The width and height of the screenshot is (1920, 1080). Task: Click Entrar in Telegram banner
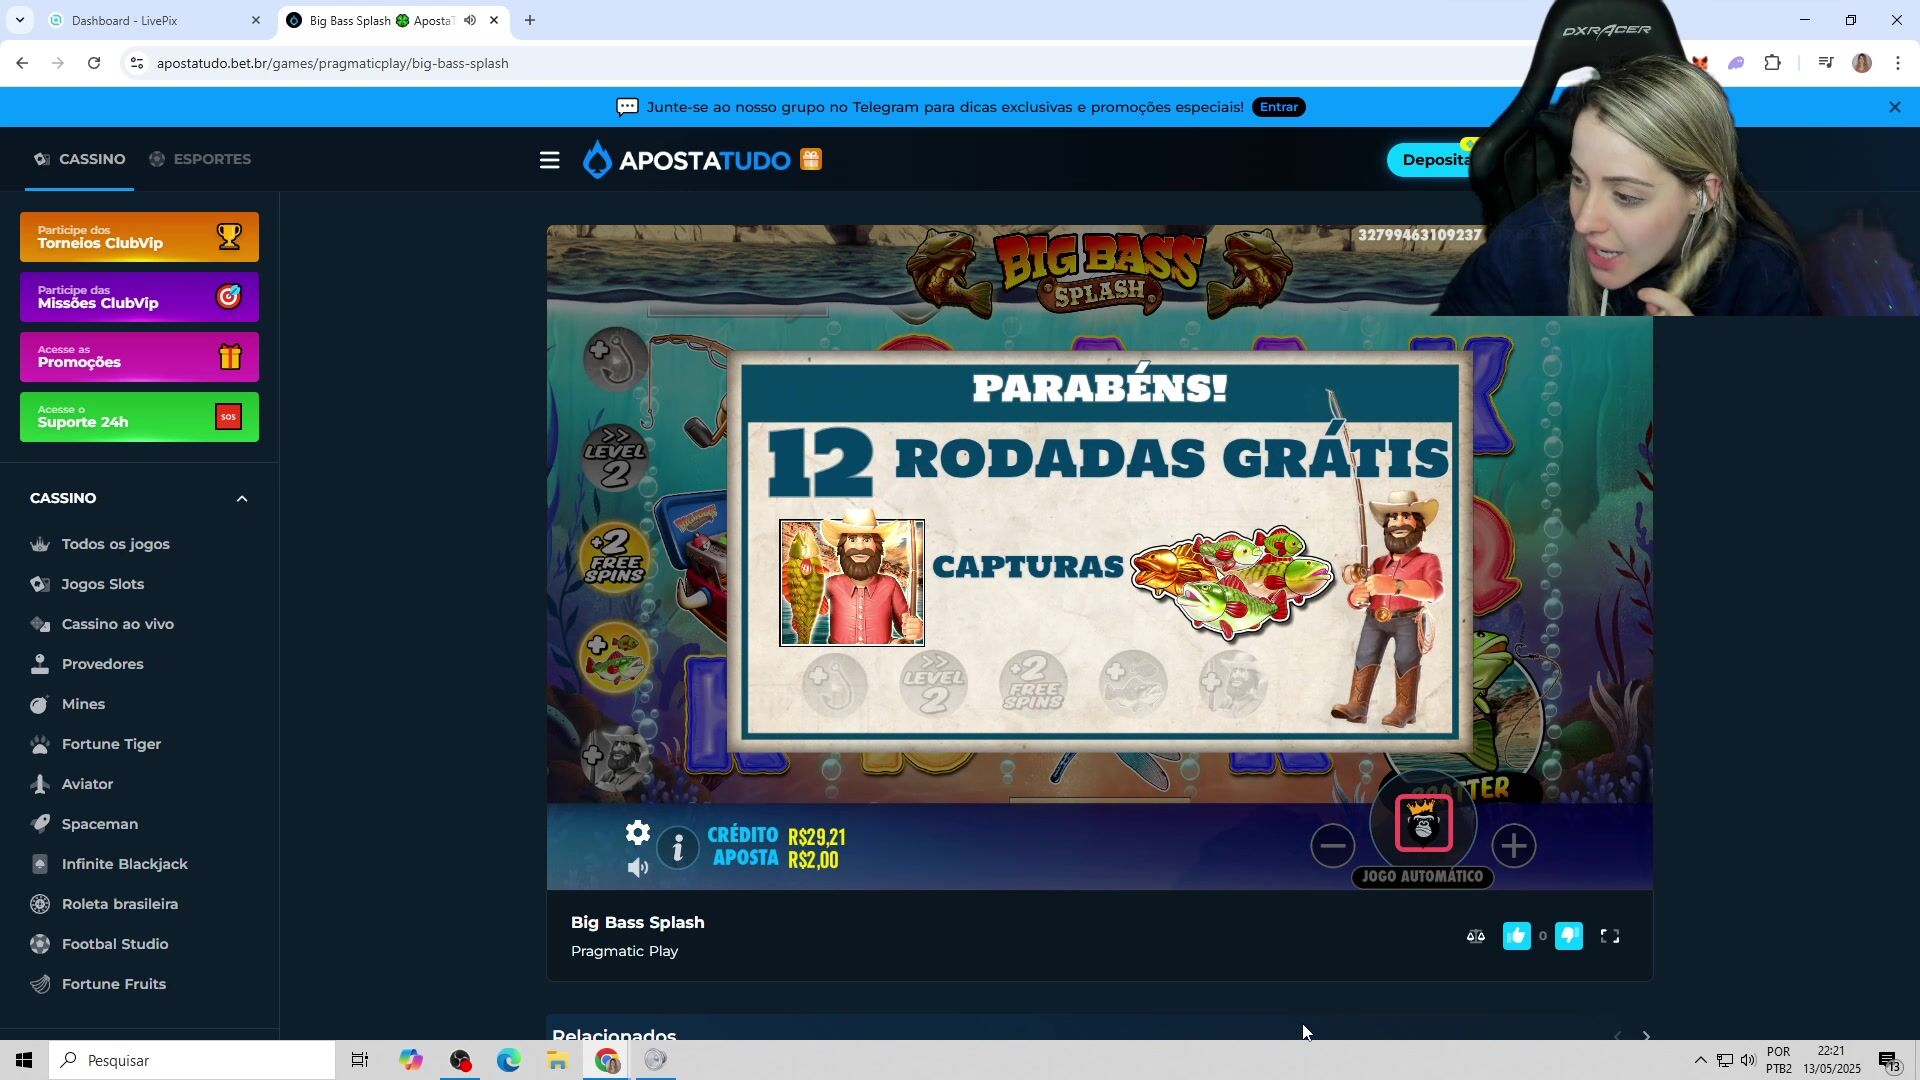pos(1279,107)
